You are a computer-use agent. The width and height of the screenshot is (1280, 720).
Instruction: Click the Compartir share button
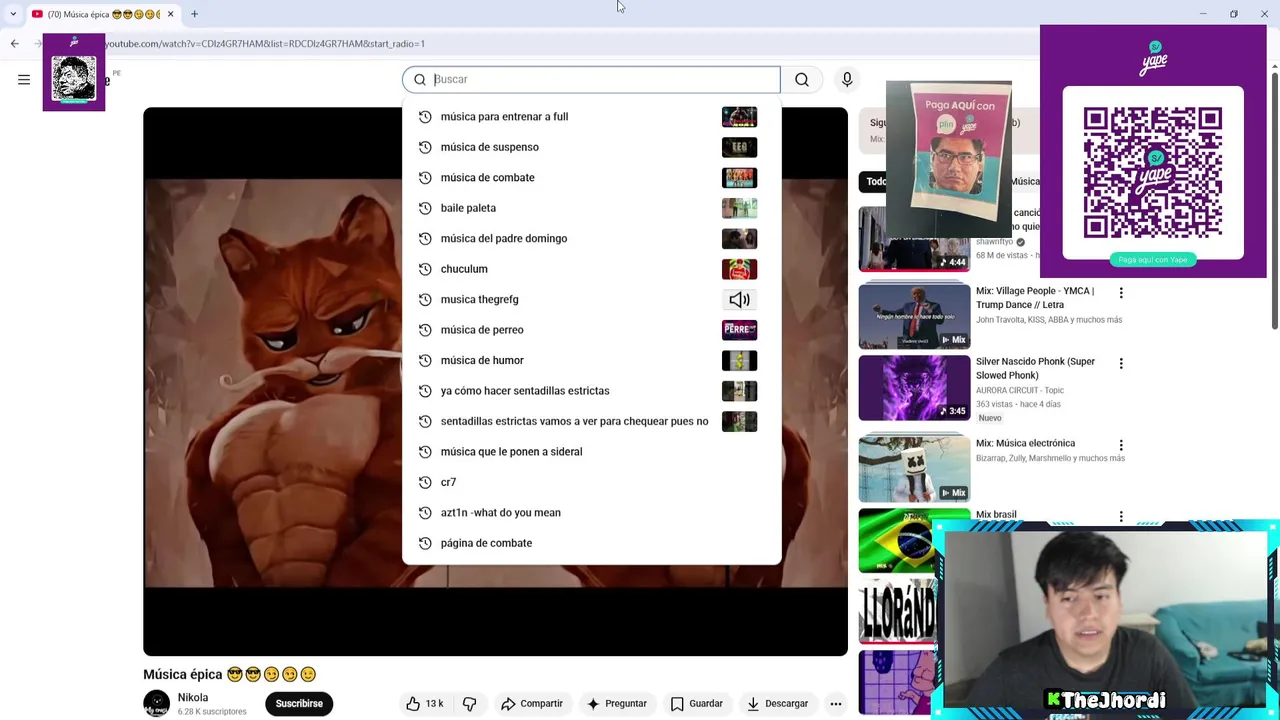532,704
